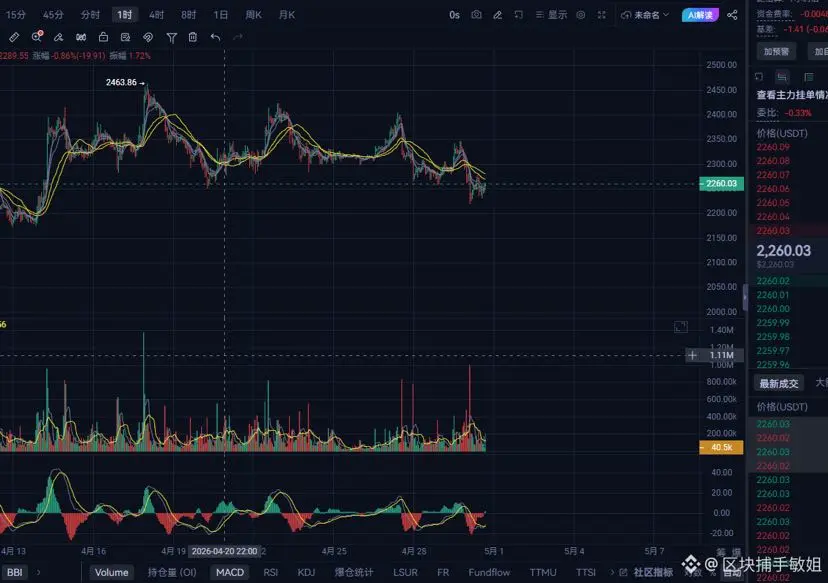Toggle the LSUR indicator
Viewport: 828px width, 583px height.
point(405,572)
